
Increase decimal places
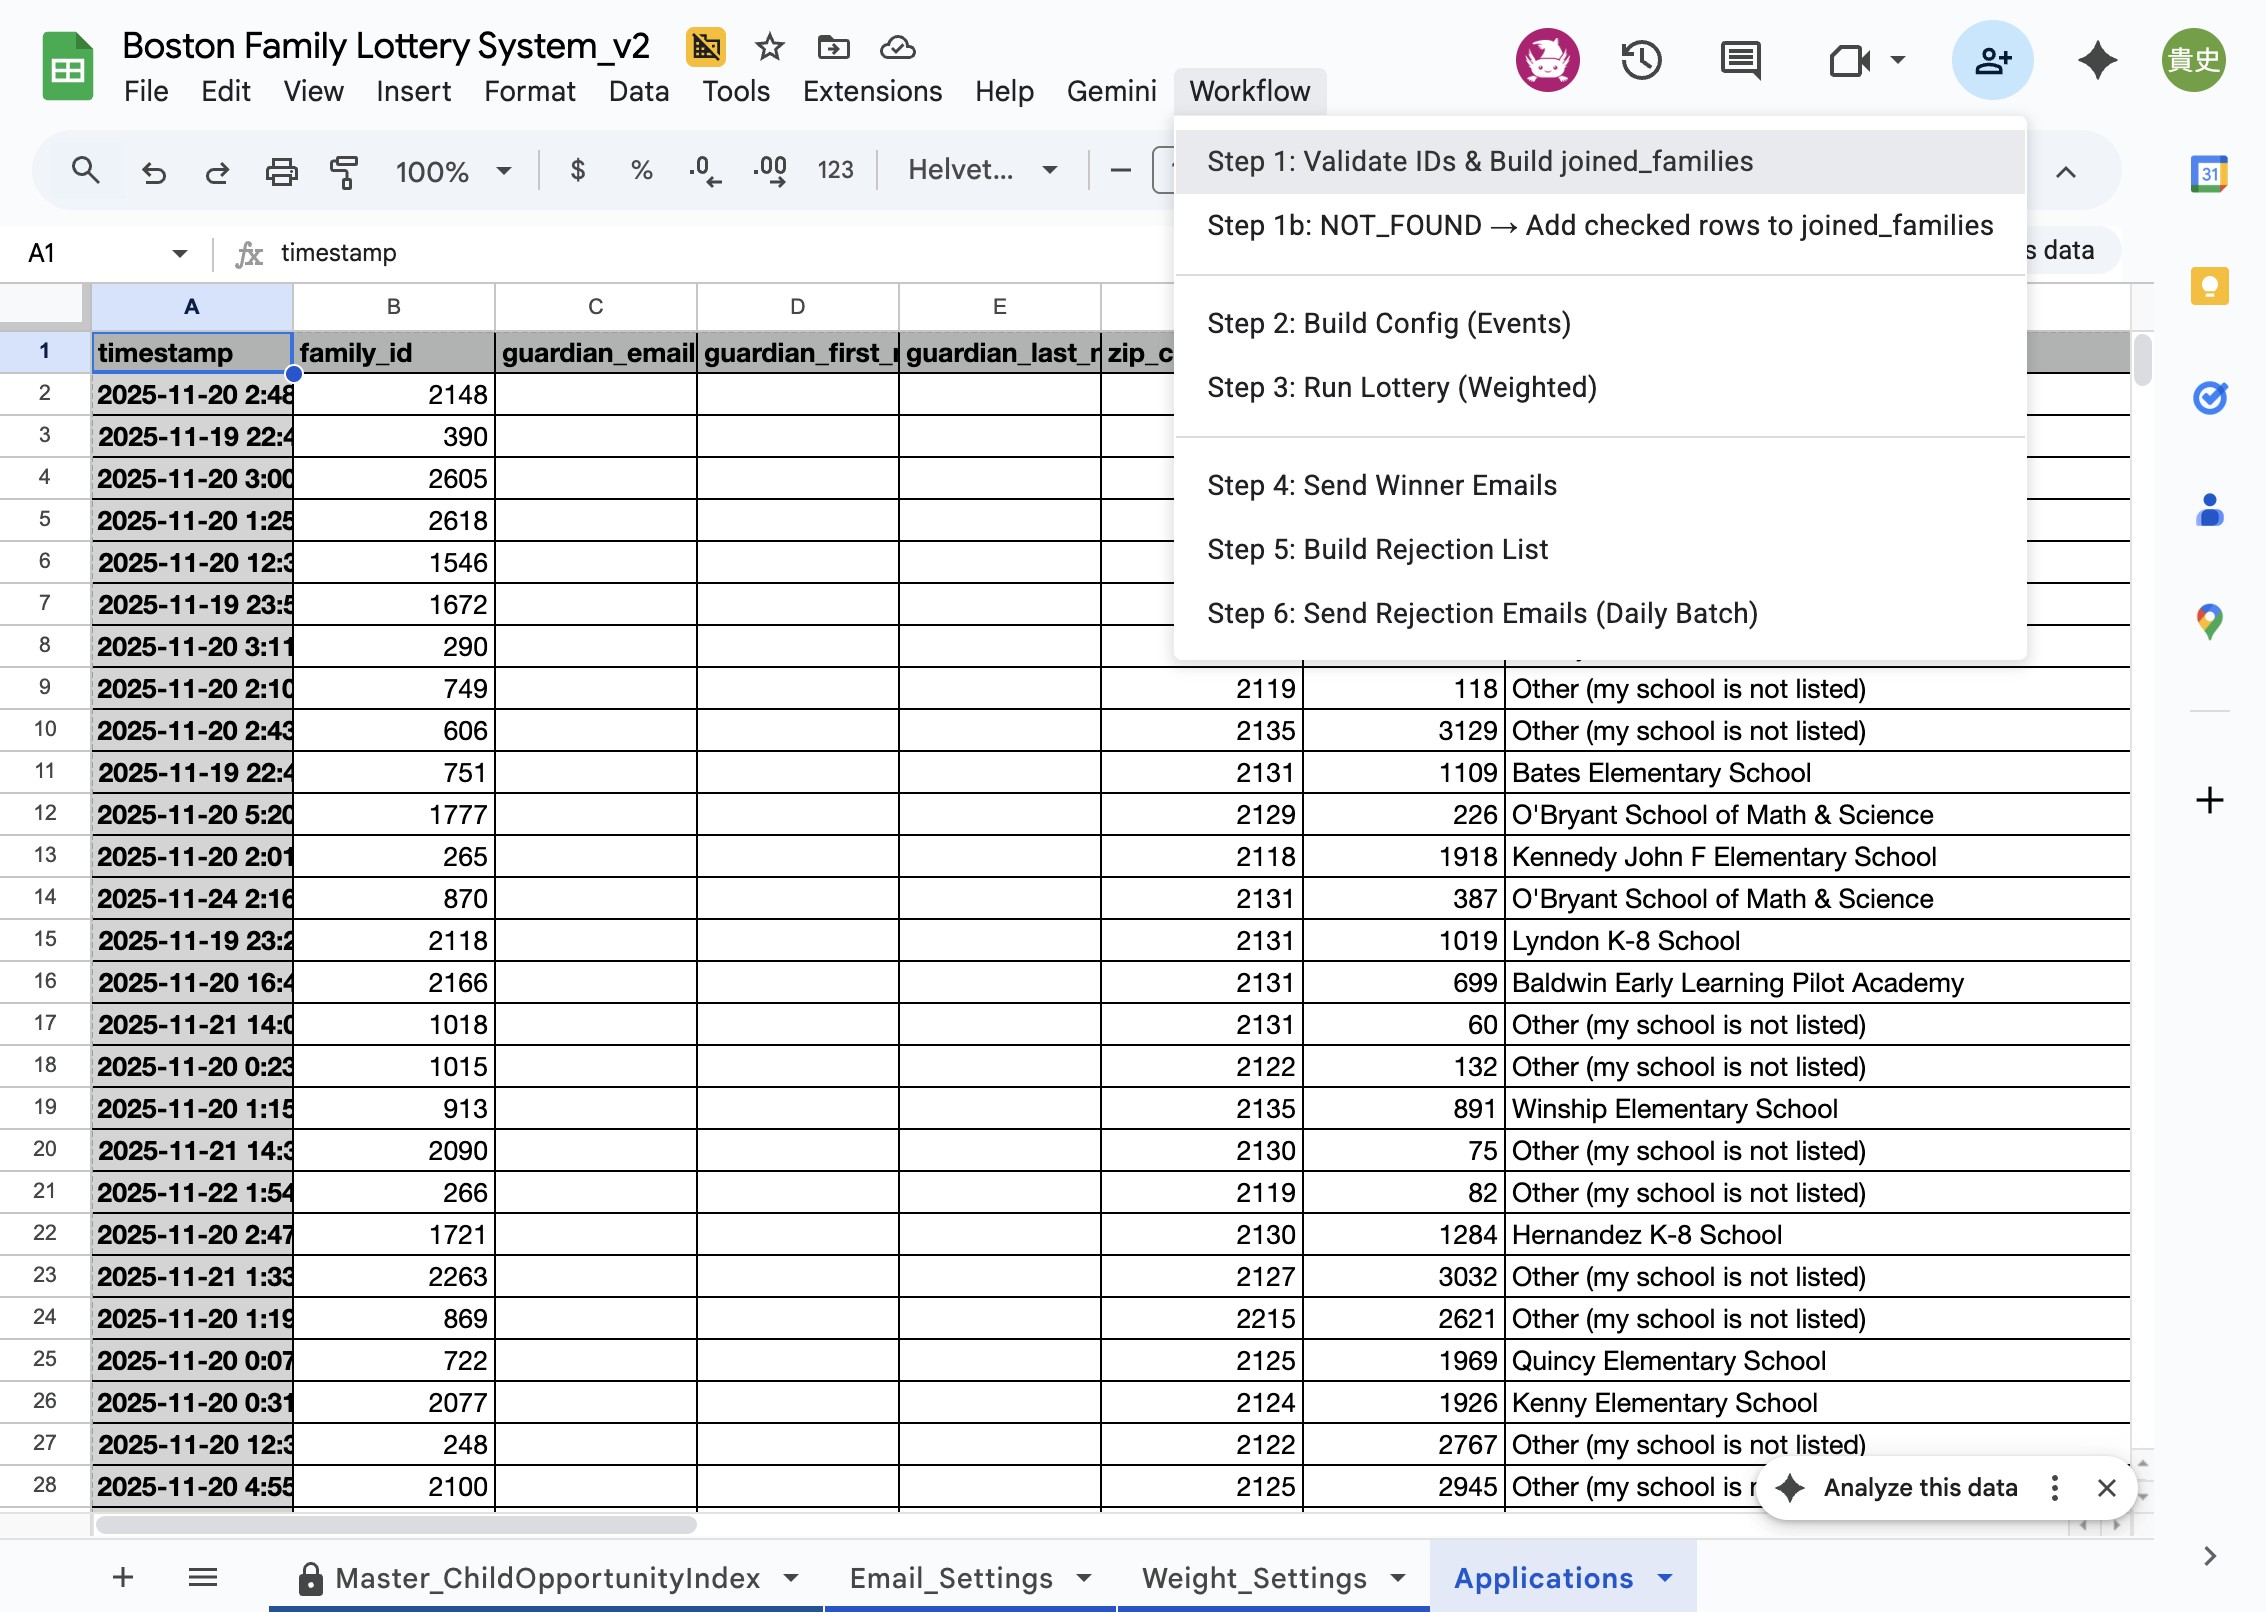(770, 171)
